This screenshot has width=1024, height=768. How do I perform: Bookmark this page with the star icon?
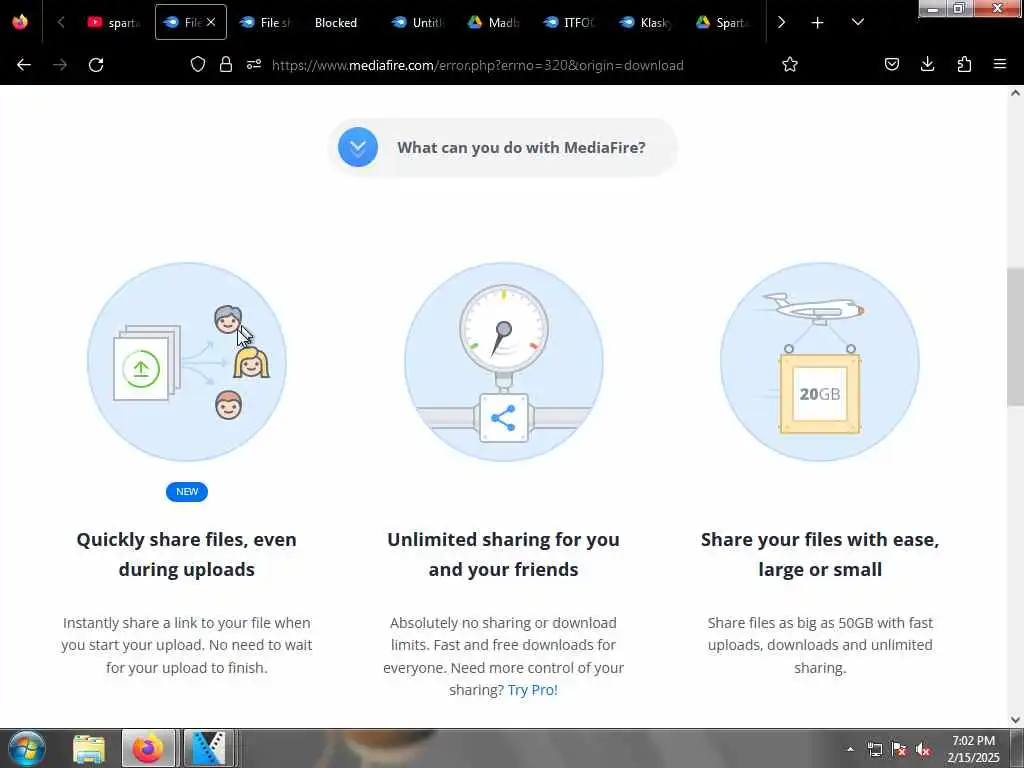[790, 65]
